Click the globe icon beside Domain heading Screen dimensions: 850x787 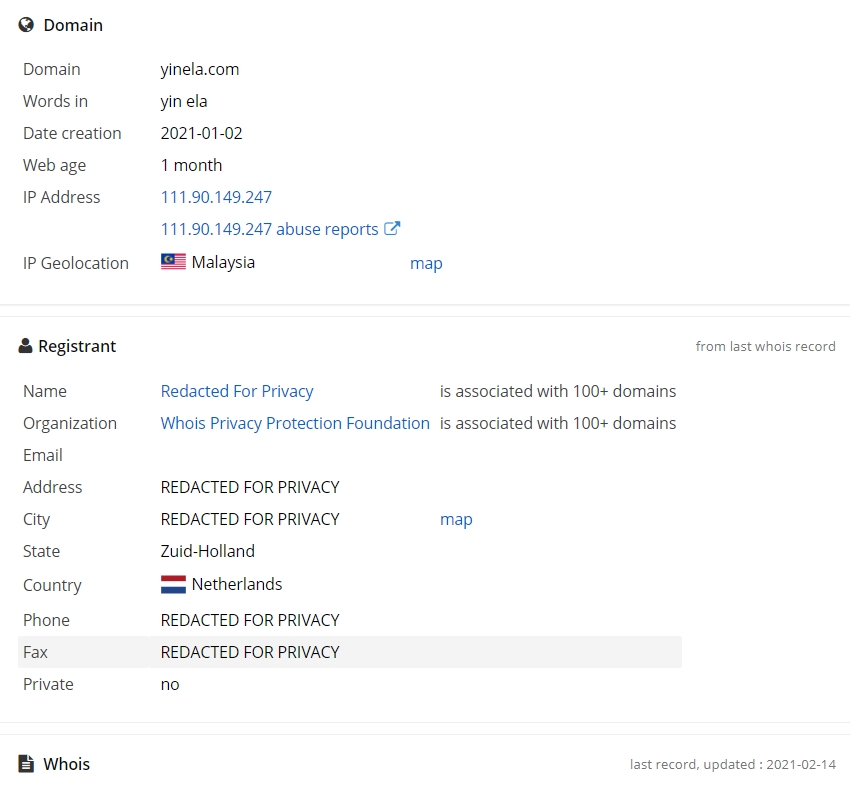26,25
